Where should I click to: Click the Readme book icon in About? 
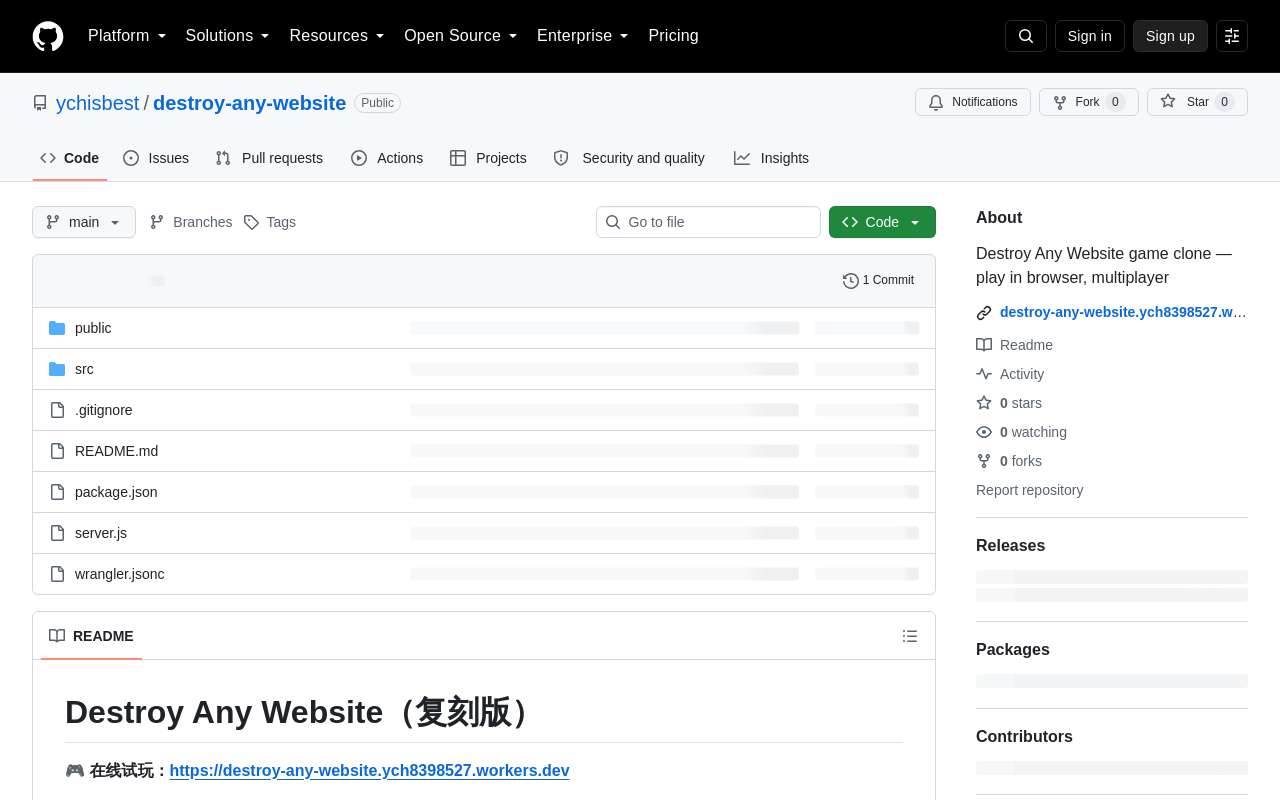coord(984,345)
